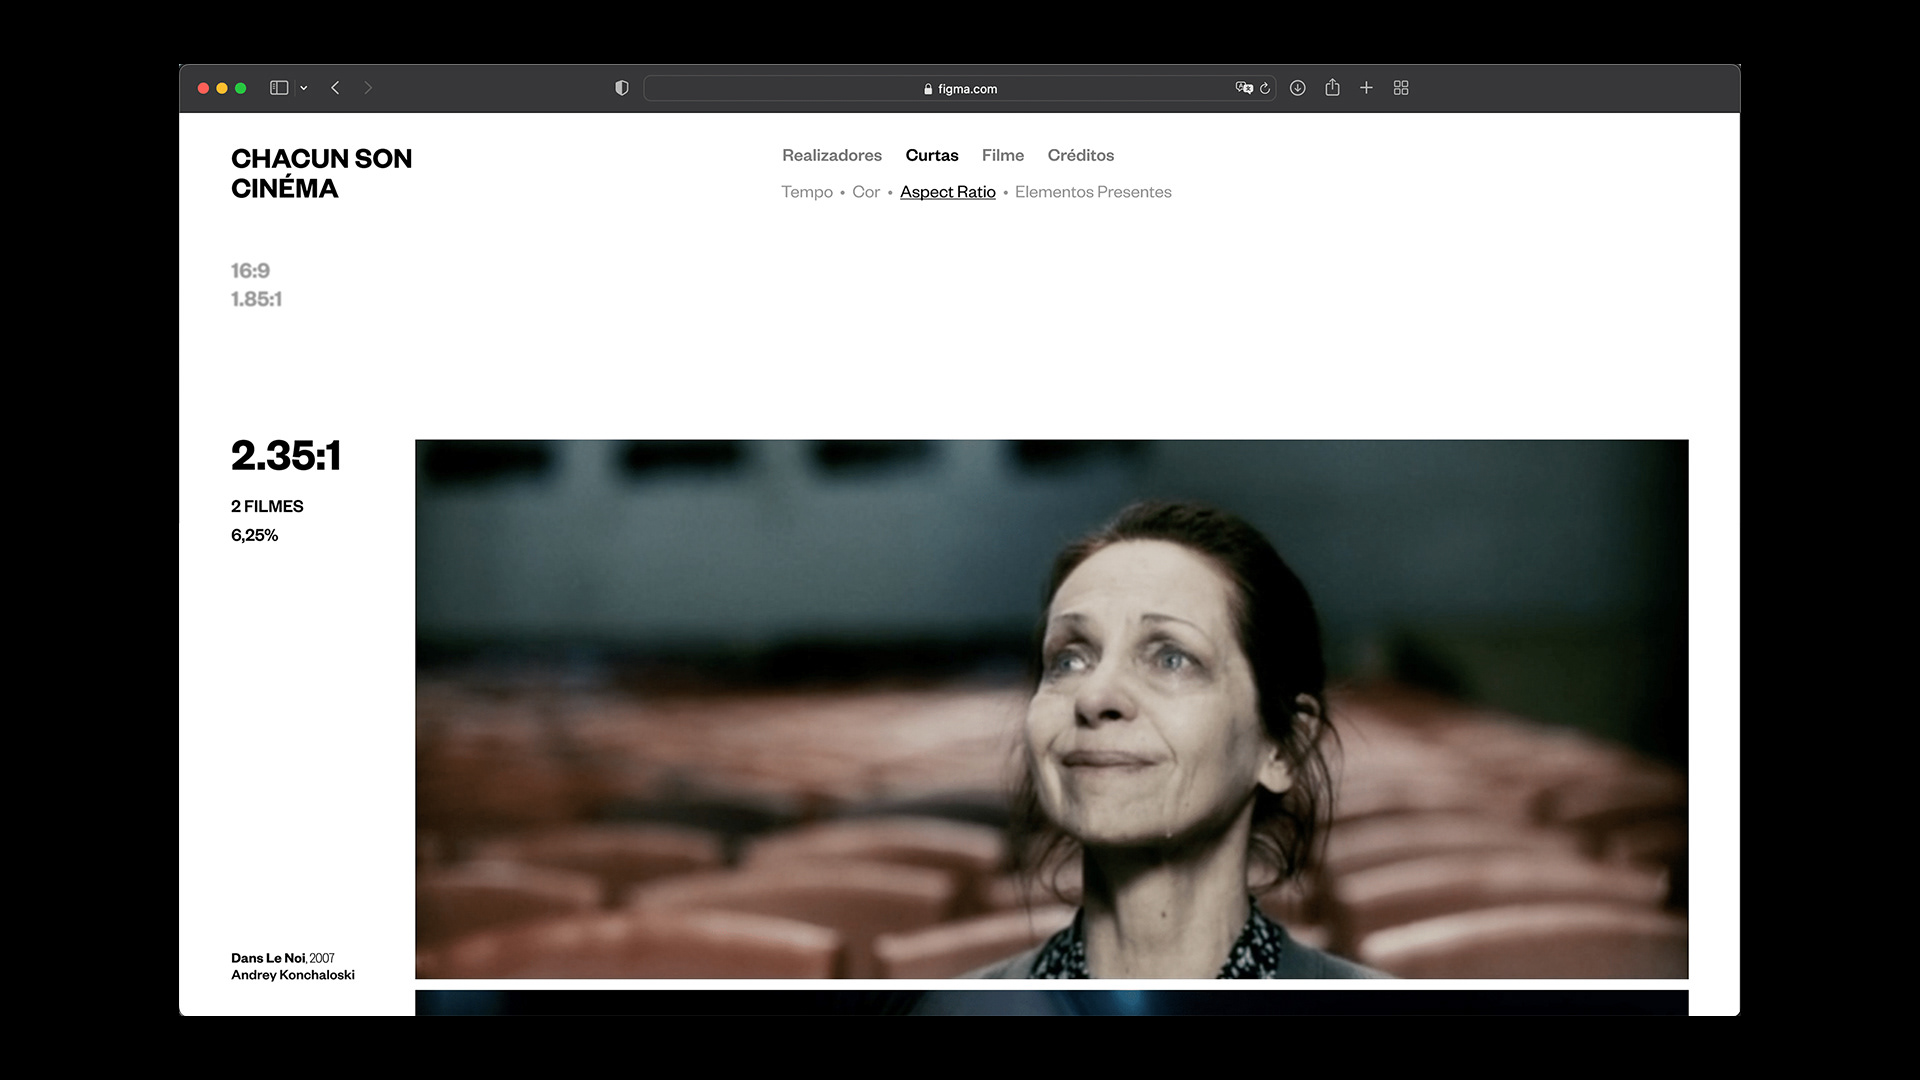The image size is (1920, 1080).
Task: Switch to Elementos Presentes submenu
Action: [x=1093, y=192]
